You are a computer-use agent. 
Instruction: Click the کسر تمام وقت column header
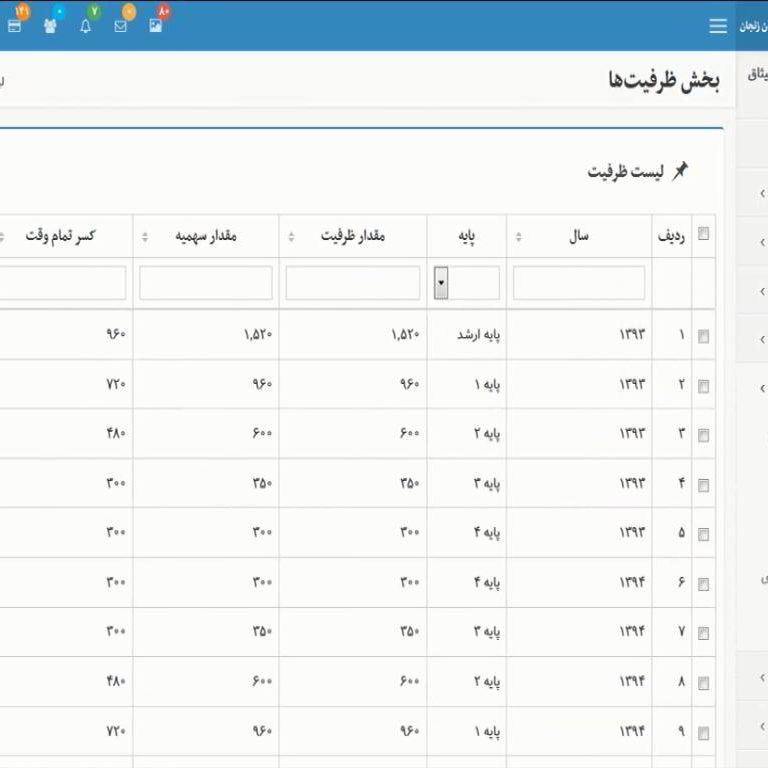pyautogui.click(x=60, y=237)
